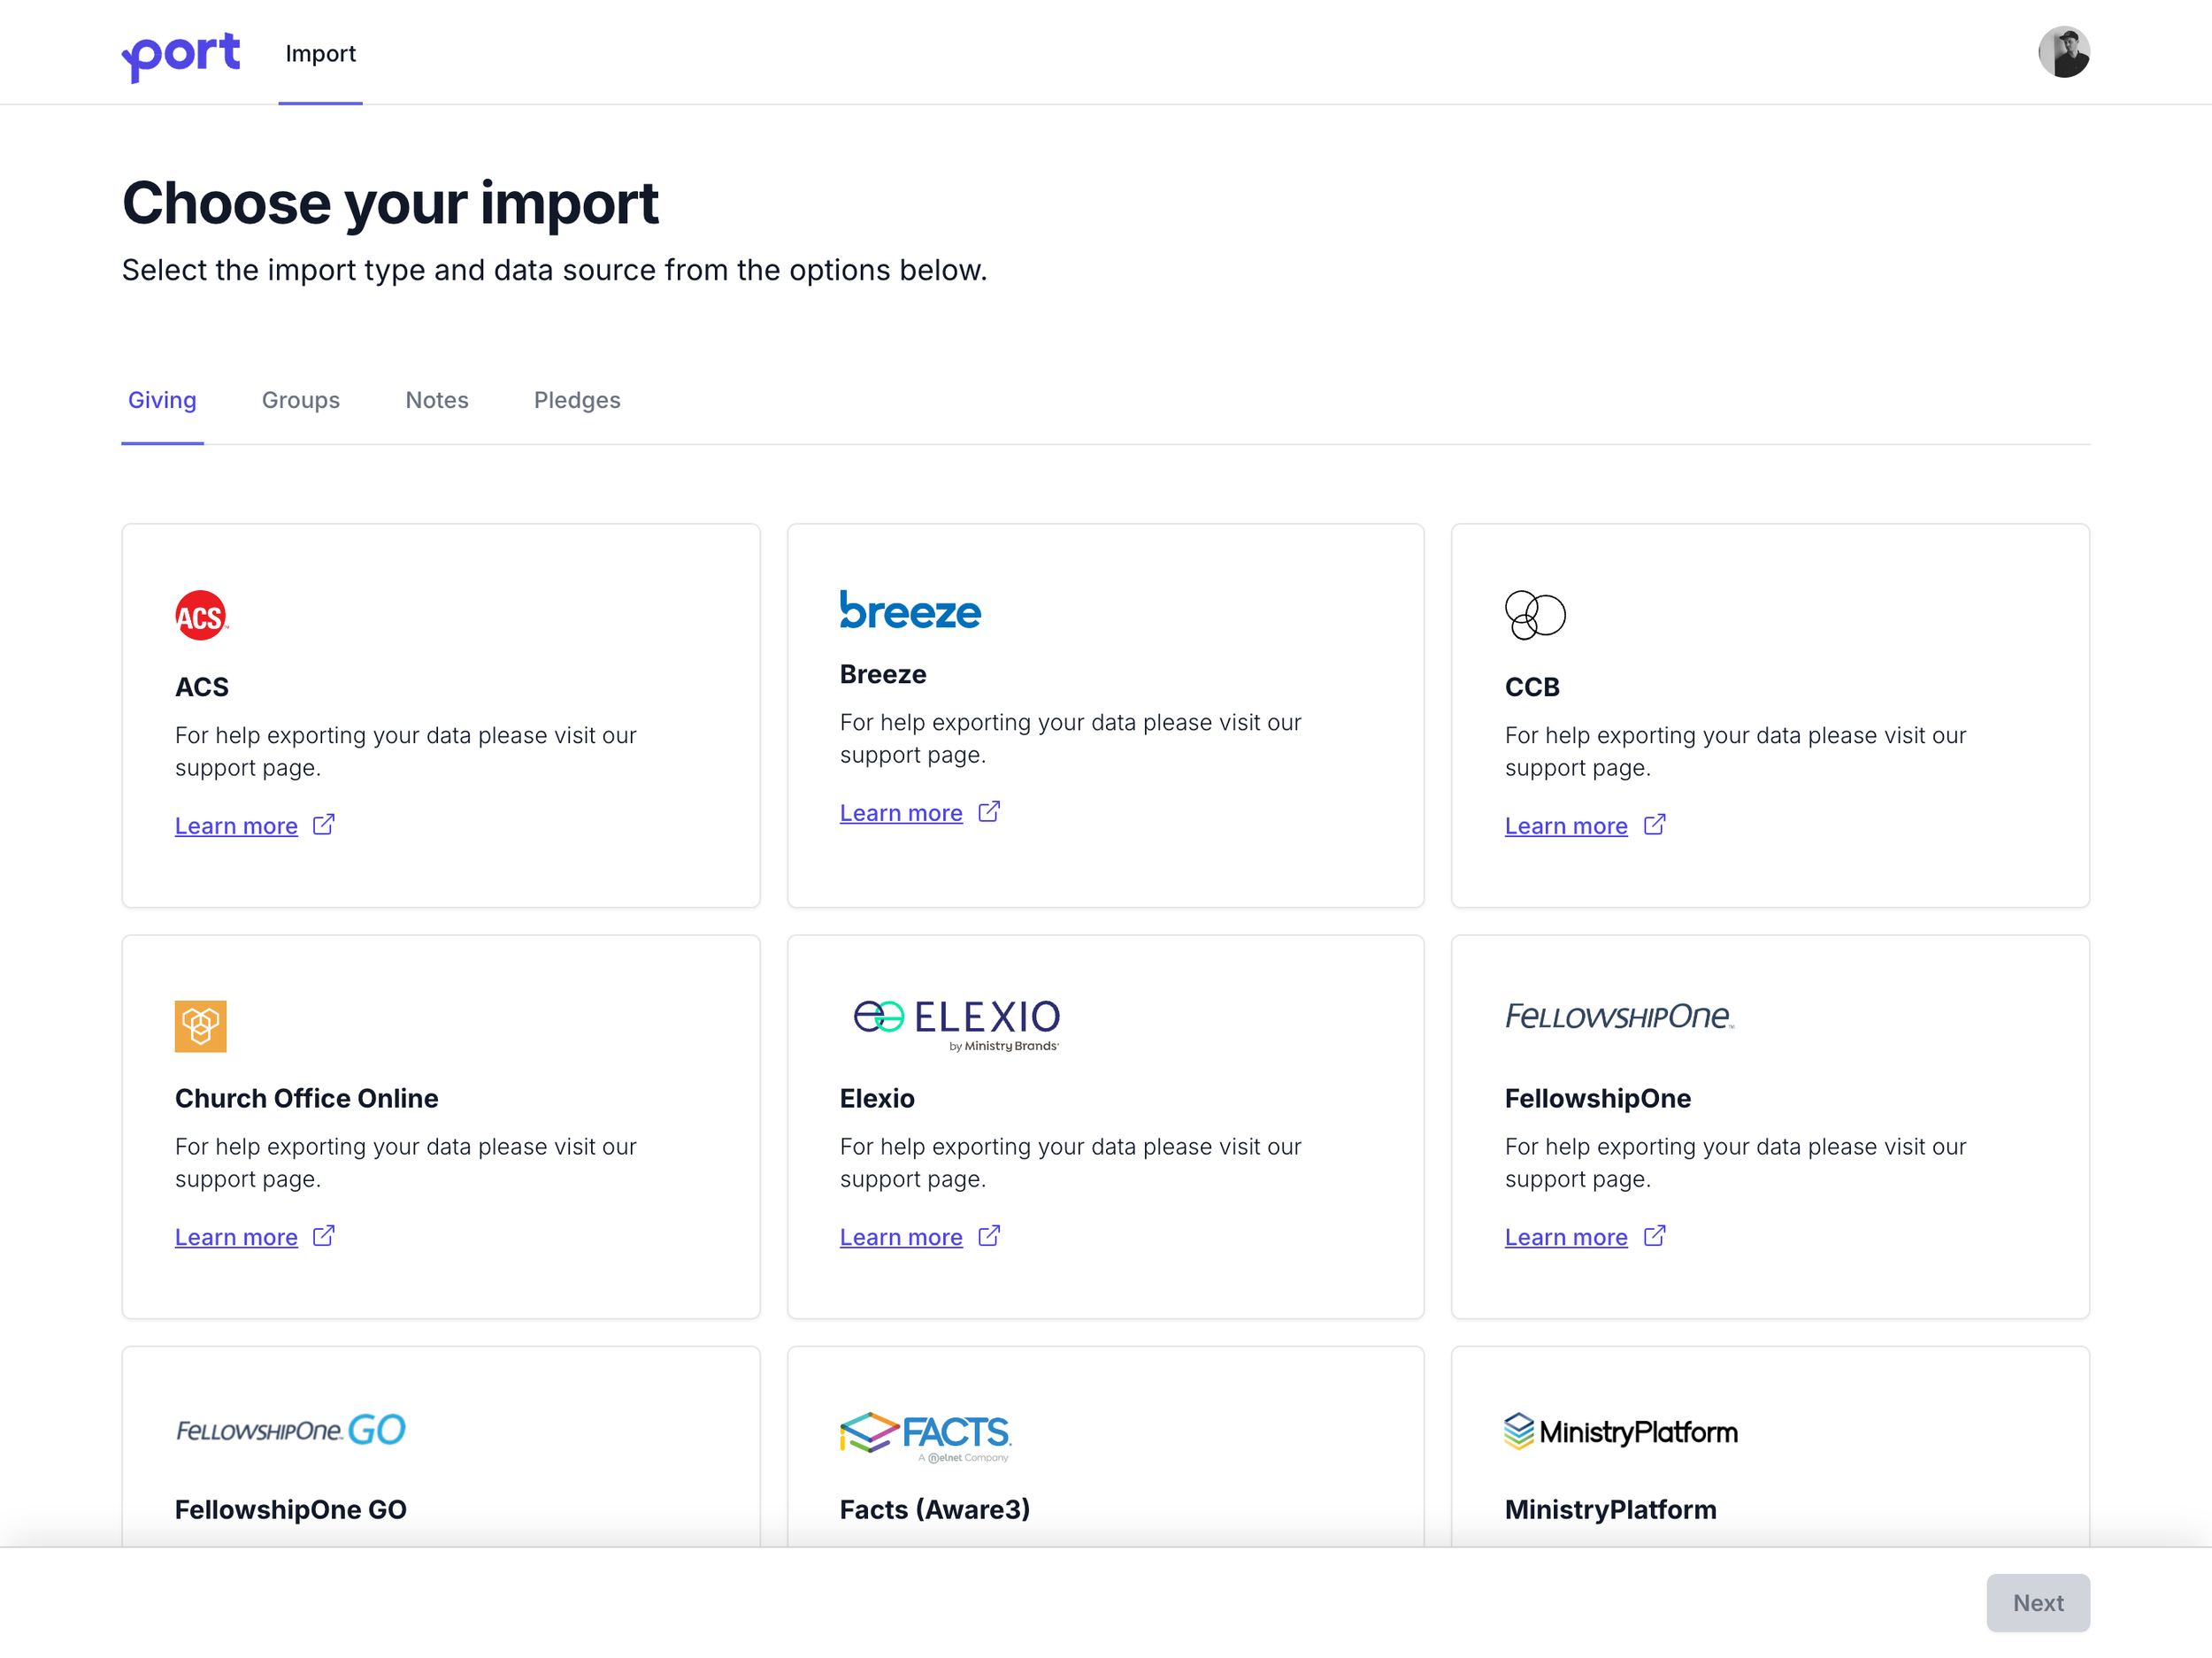Click the MinistryPlatform logo
This screenshot has width=2212, height=1658.
click(x=1621, y=1431)
